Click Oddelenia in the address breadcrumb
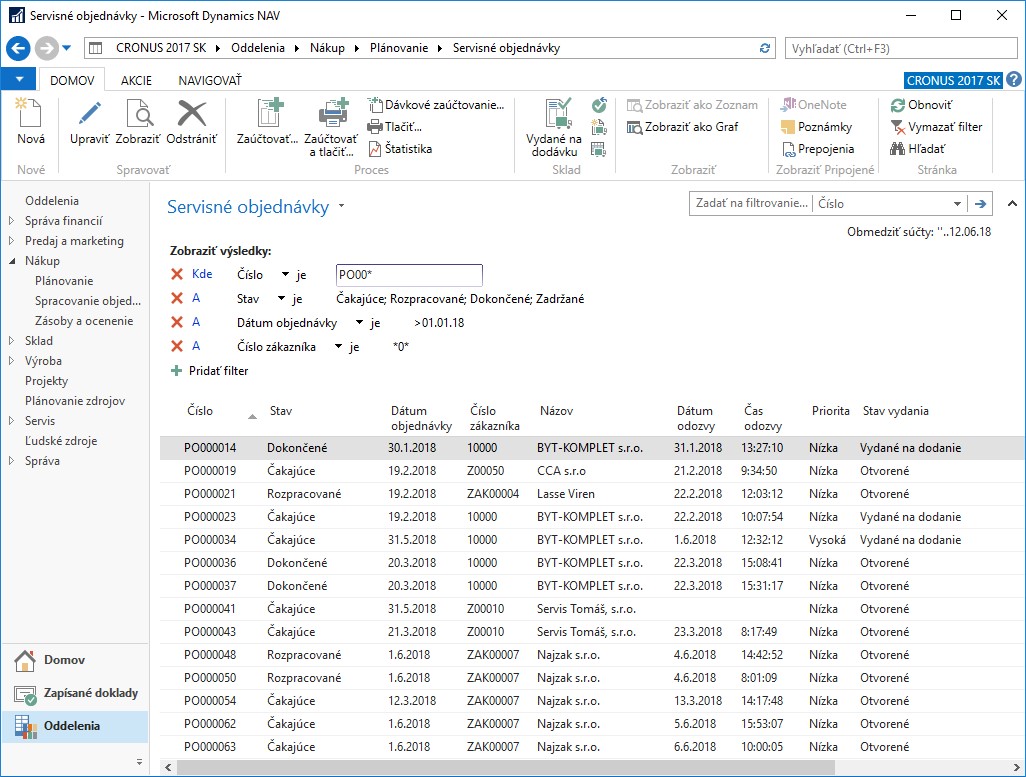The image size is (1026, 777). pyautogui.click(x=258, y=48)
